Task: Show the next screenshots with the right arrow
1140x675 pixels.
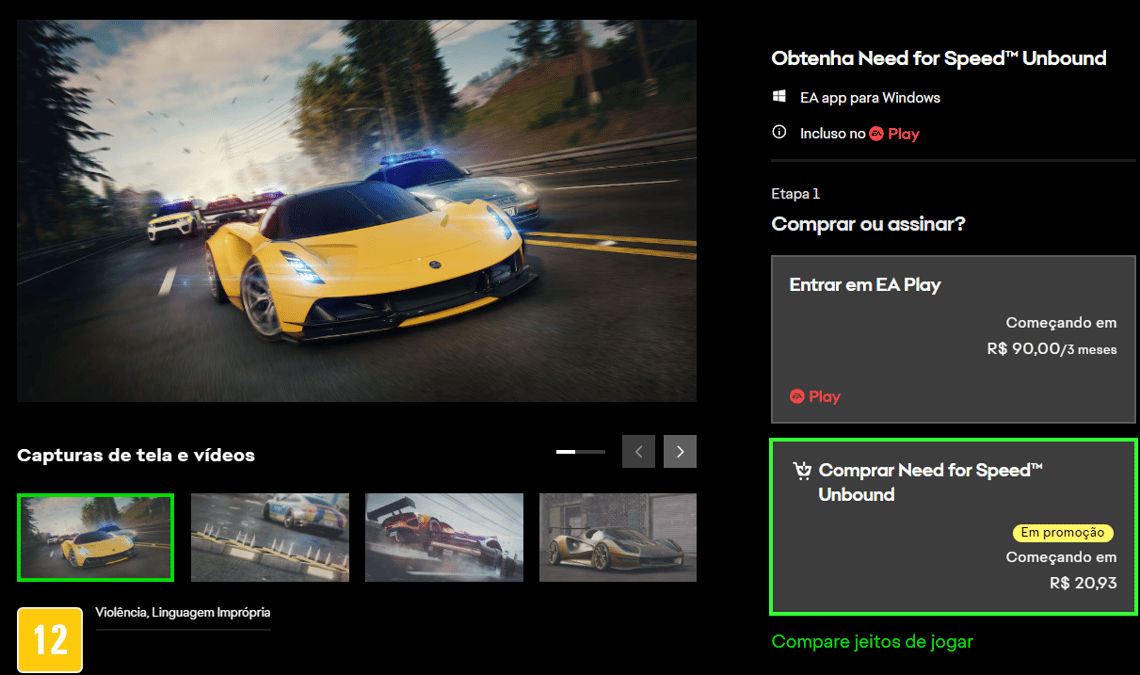Action: pyautogui.click(x=680, y=452)
